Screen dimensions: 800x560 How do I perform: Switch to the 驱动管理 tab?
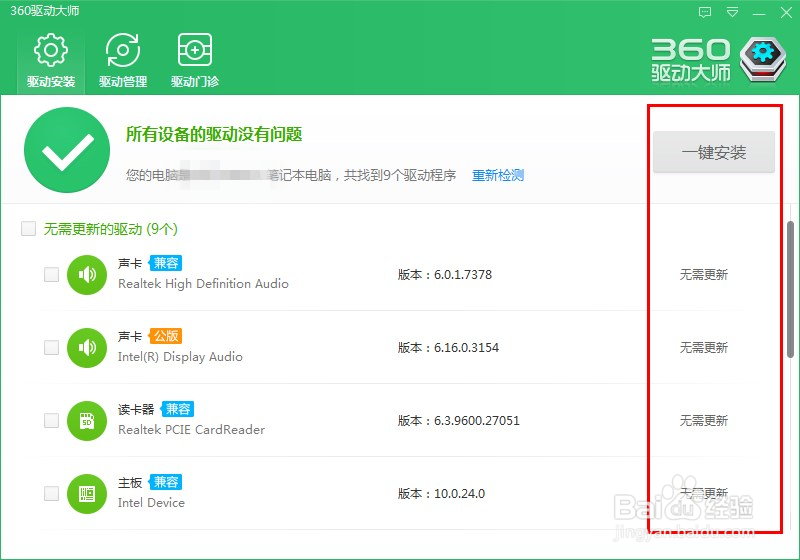pyautogui.click(x=123, y=61)
